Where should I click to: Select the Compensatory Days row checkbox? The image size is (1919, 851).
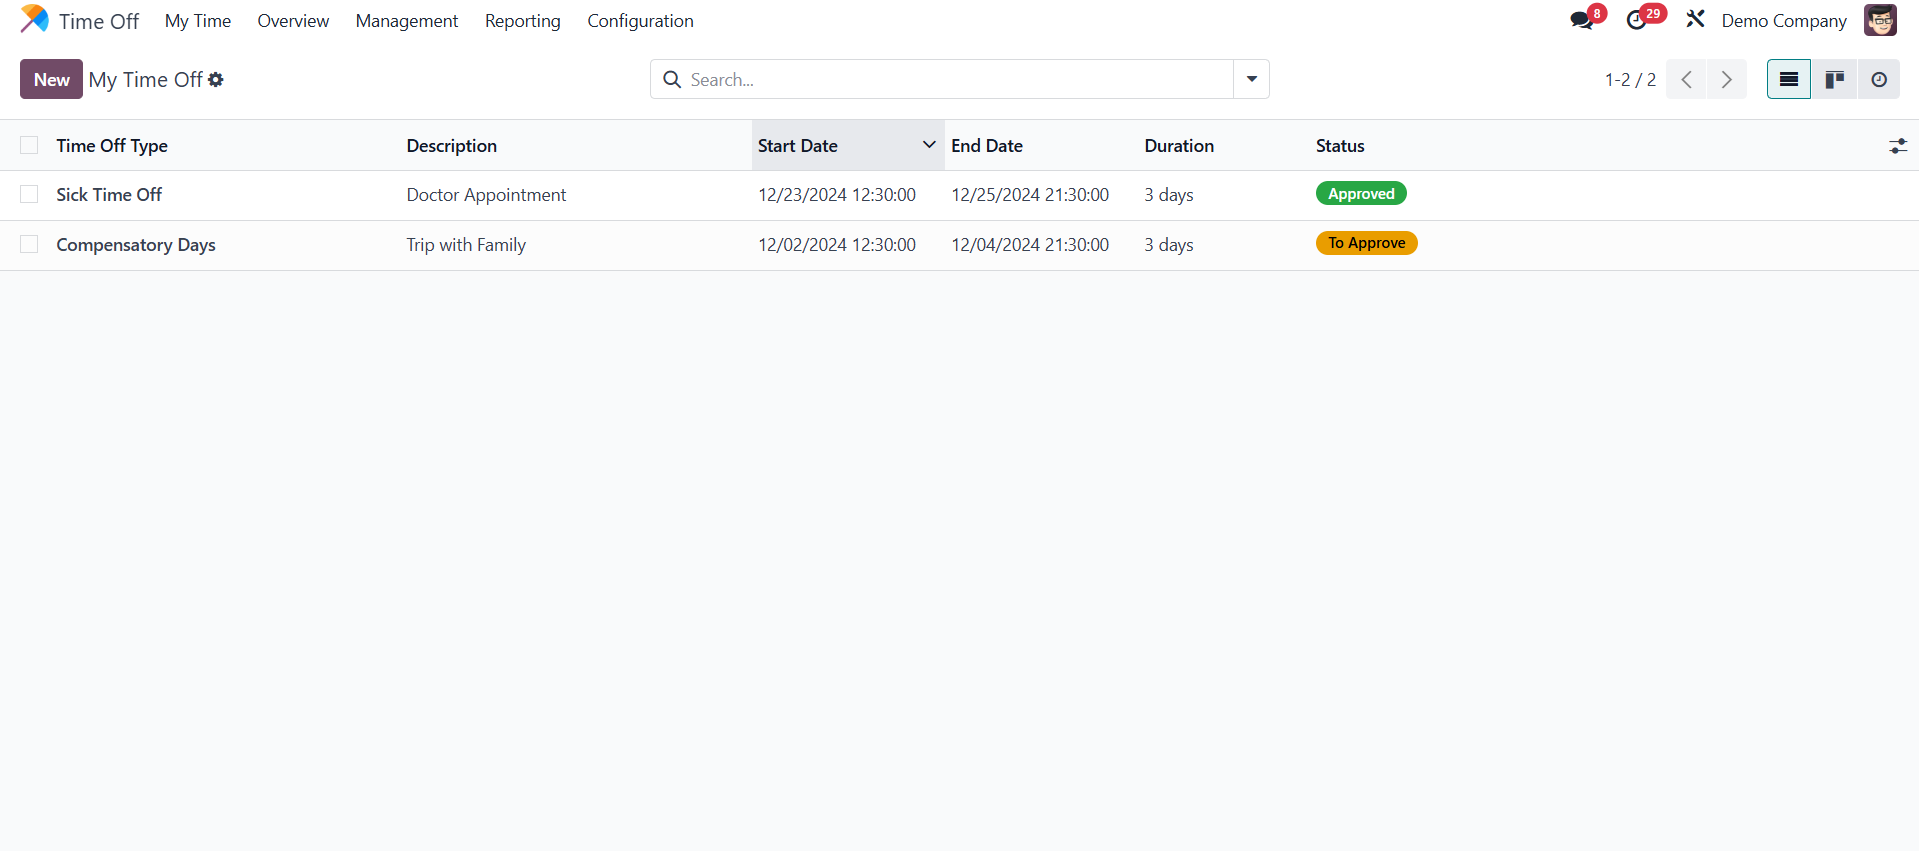coord(29,244)
